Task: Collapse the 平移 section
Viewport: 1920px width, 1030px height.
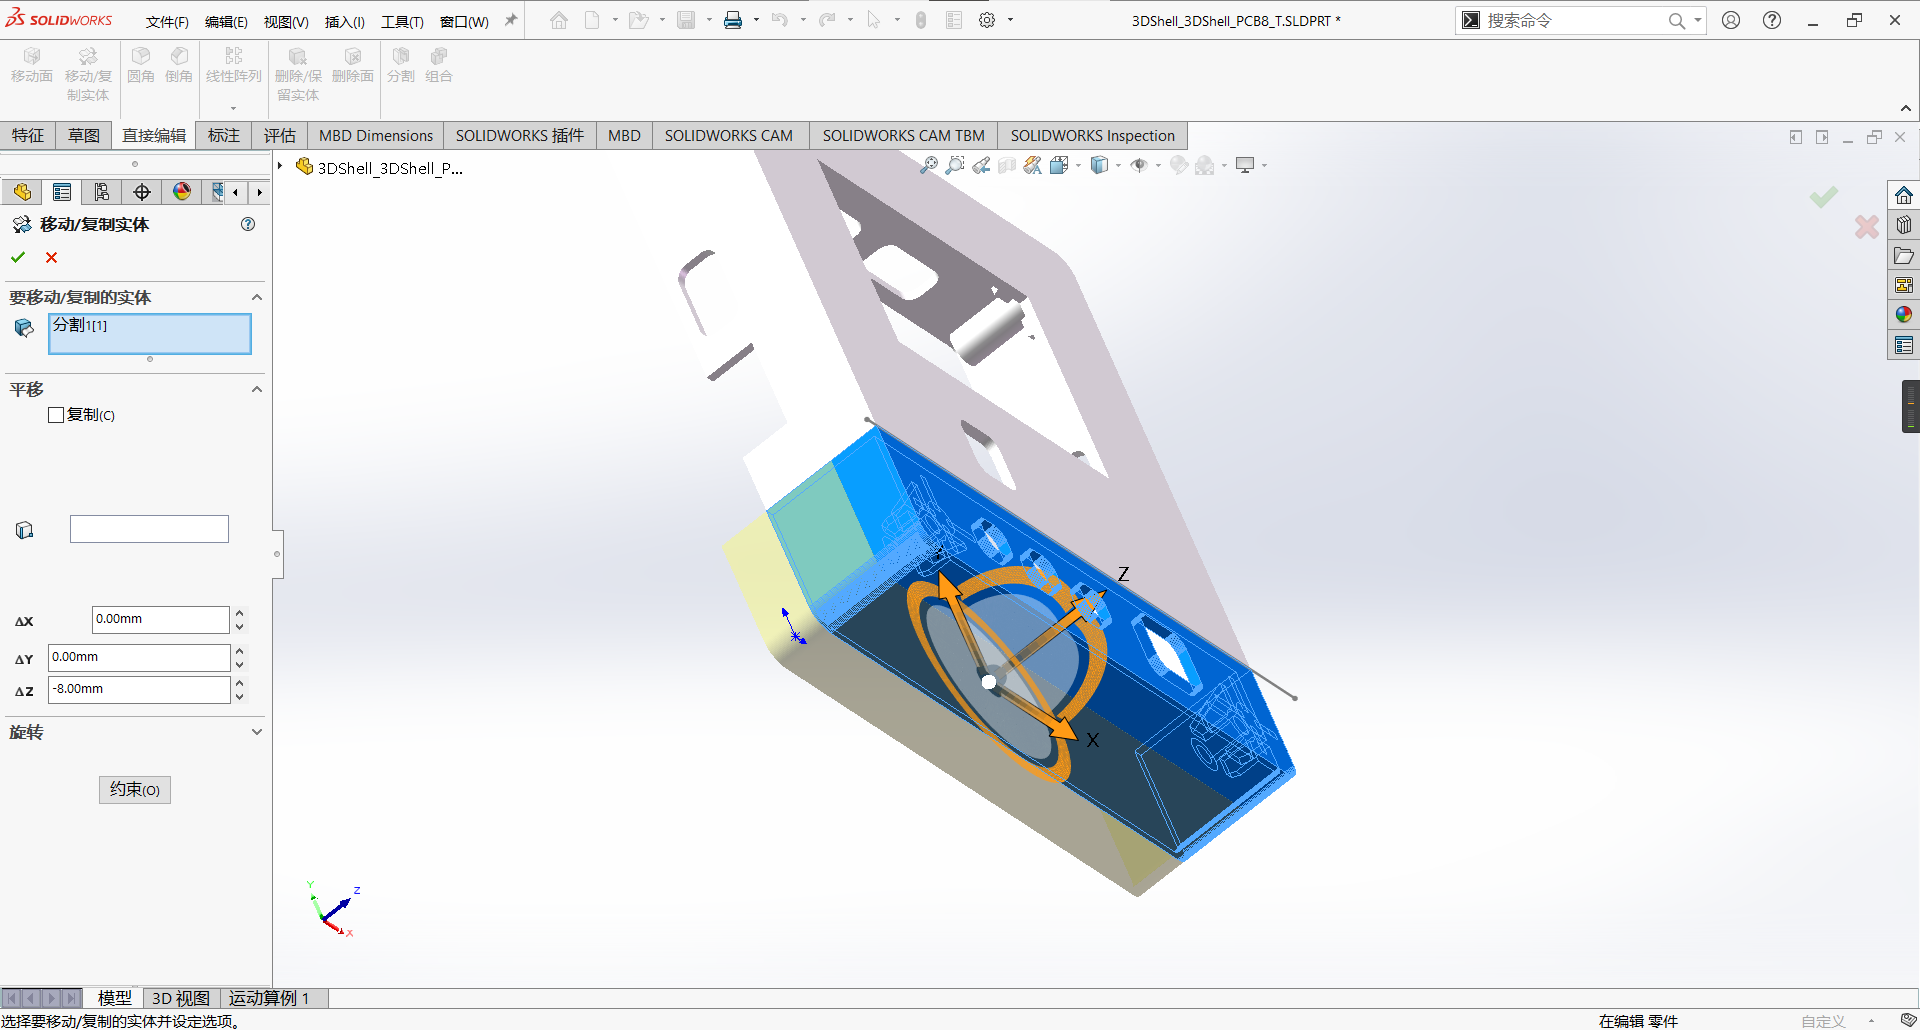Action: click(x=257, y=389)
